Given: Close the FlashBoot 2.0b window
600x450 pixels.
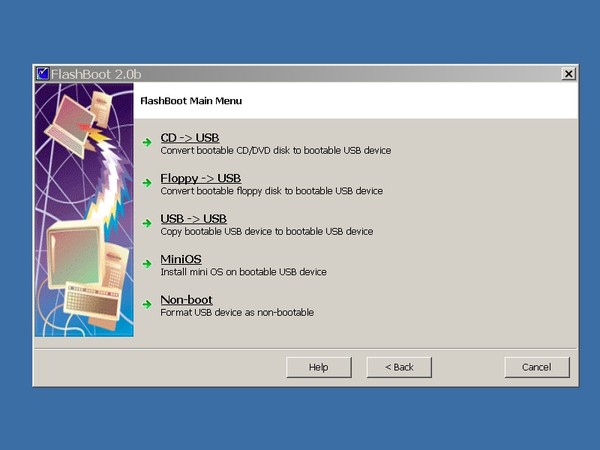Looking at the screenshot, I should 569,73.
